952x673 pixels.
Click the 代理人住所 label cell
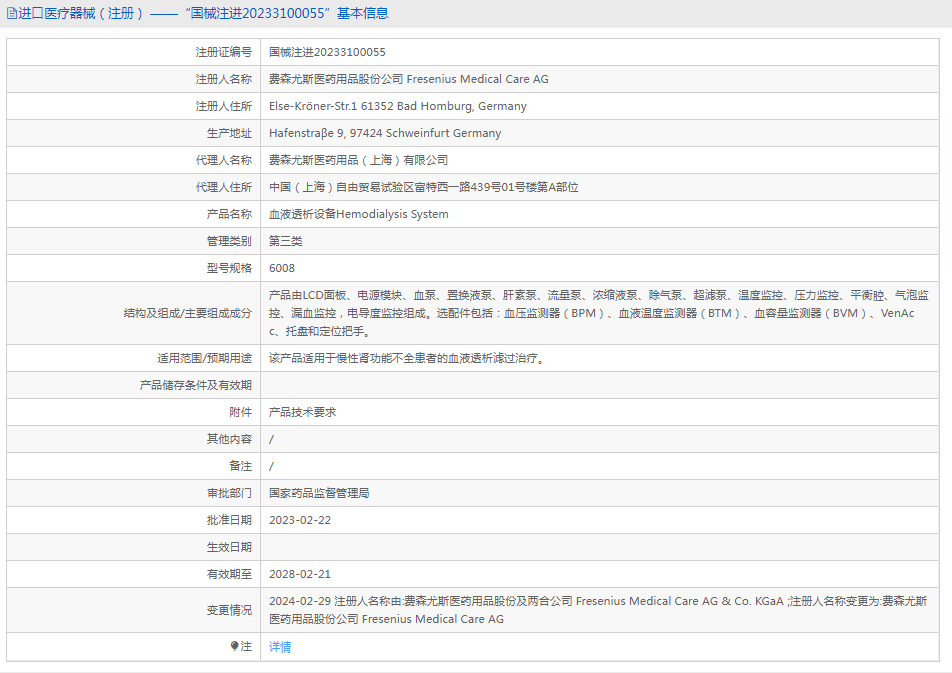(x=134, y=187)
